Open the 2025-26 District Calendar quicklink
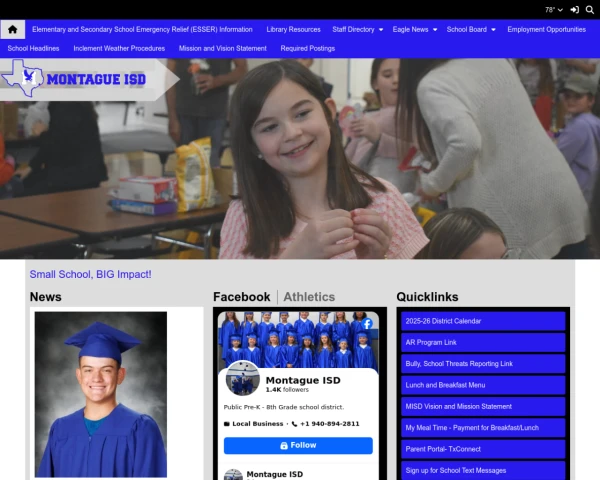The height and width of the screenshot is (480, 600). tap(483, 321)
